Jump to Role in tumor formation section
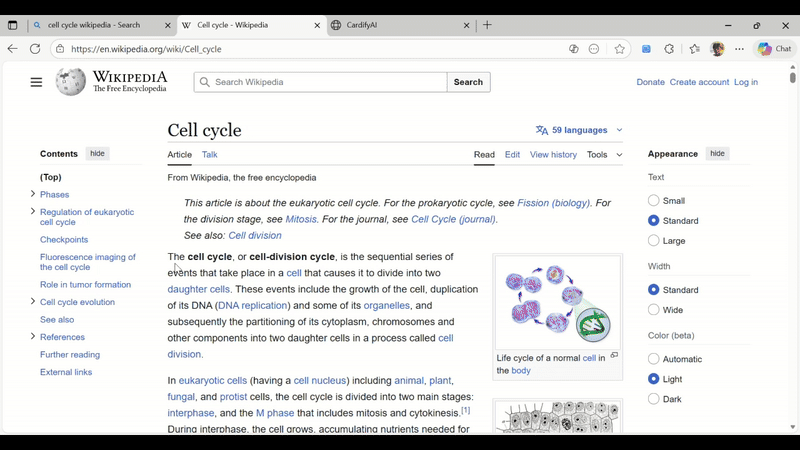 [x=85, y=284]
